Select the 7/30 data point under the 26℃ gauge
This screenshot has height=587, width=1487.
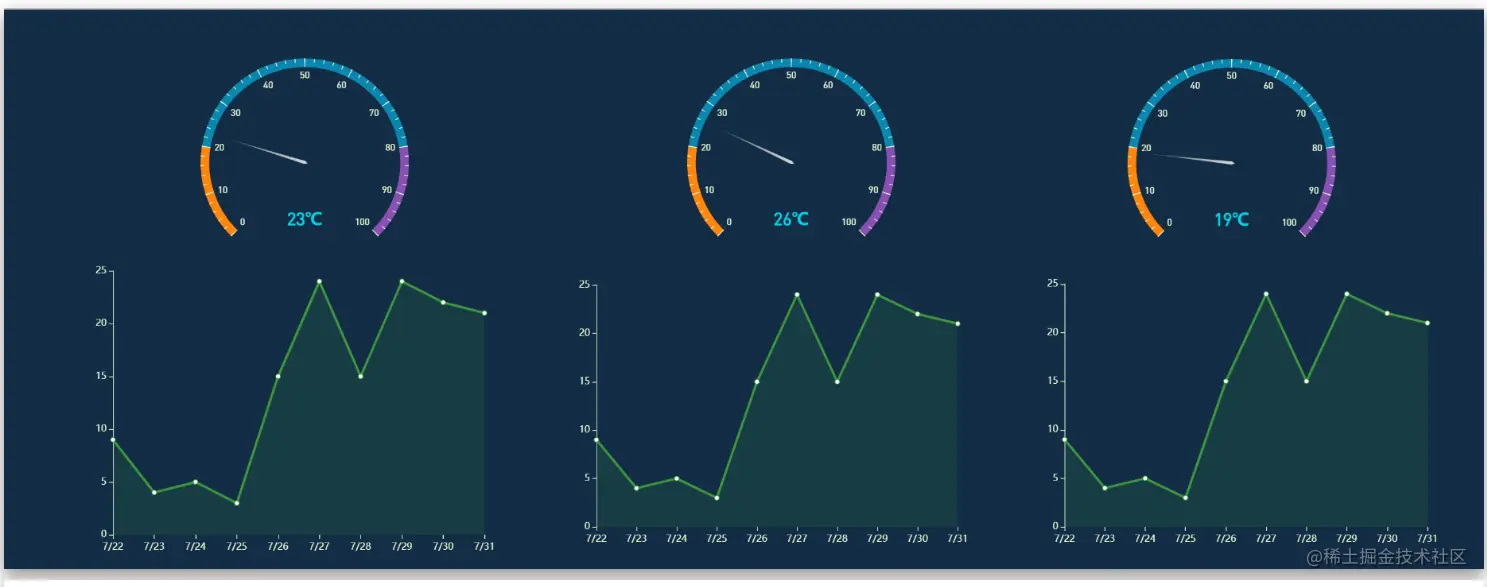917,314
